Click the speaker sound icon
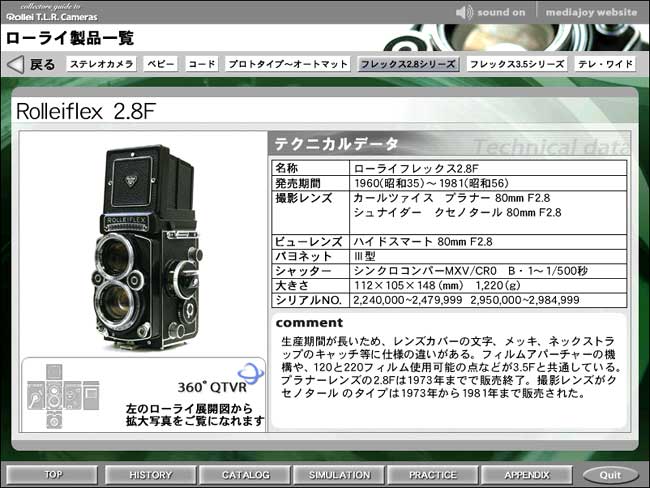The width and height of the screenshot is (650, 488). [x=464, y=12]
